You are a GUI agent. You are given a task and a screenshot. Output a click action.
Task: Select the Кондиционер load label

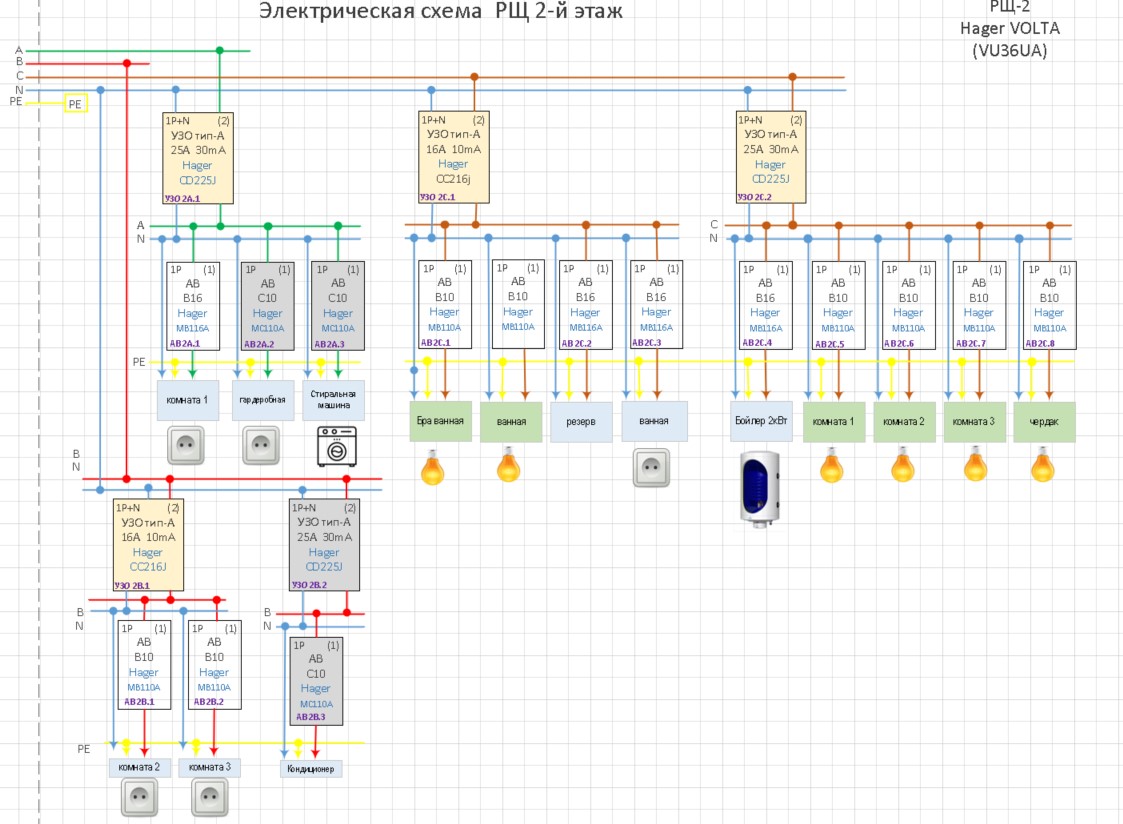click(311, 769)
